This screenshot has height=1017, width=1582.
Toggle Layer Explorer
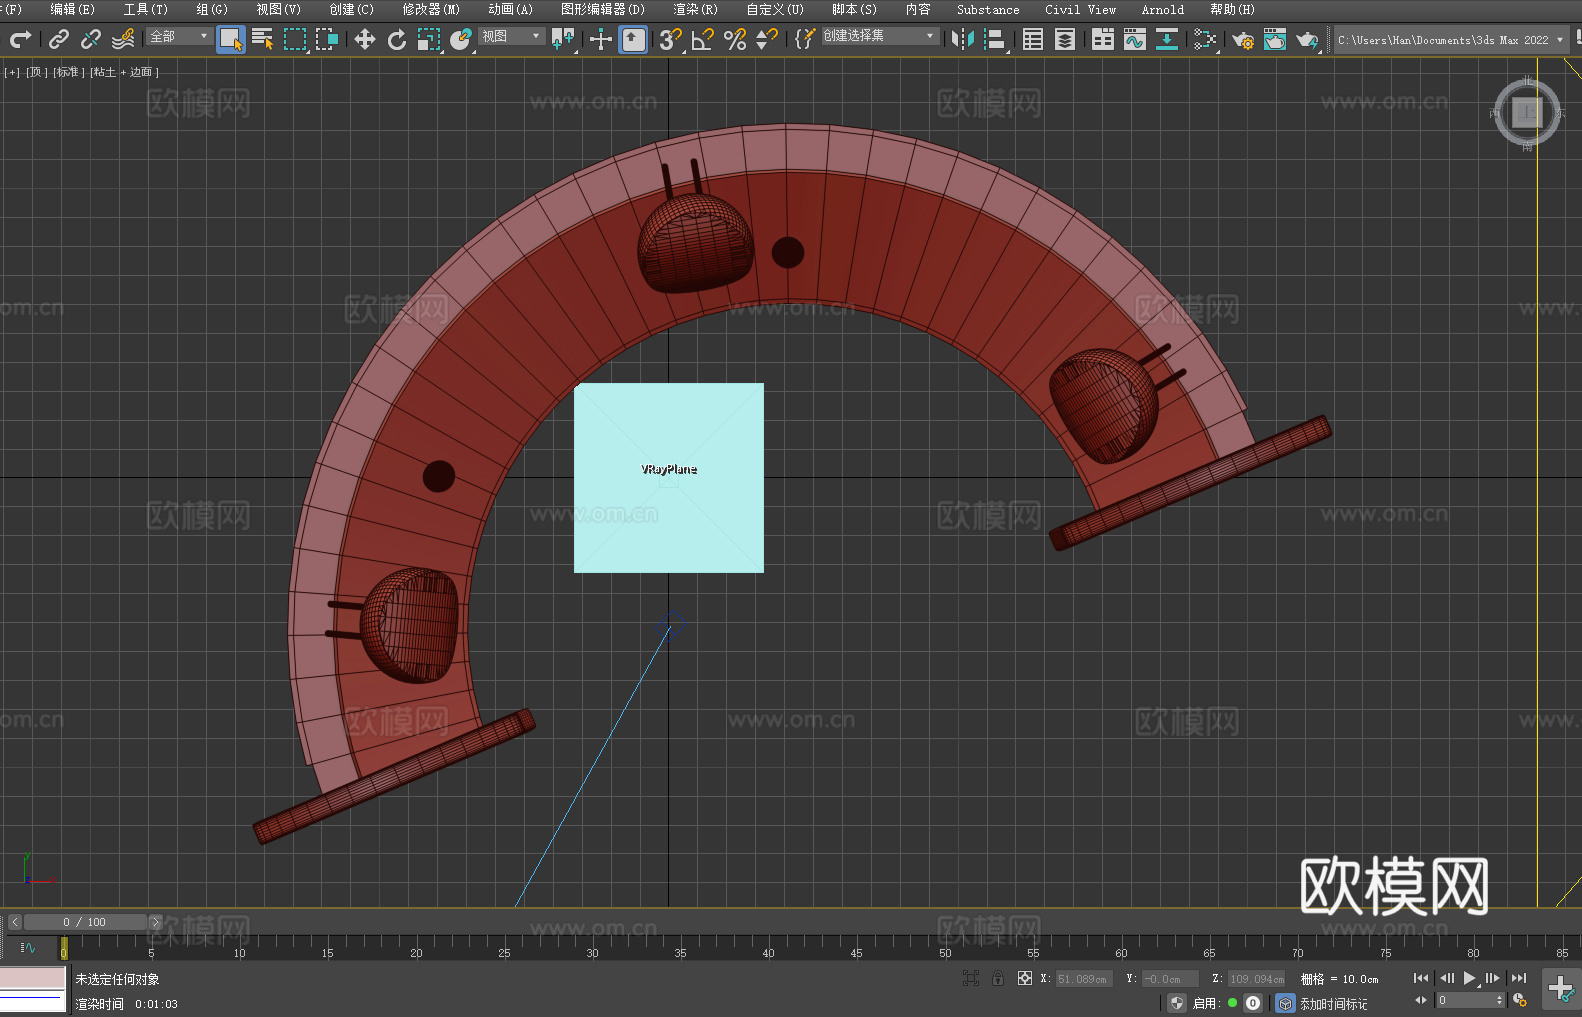pyautogui.click(x=1065, y=39)
